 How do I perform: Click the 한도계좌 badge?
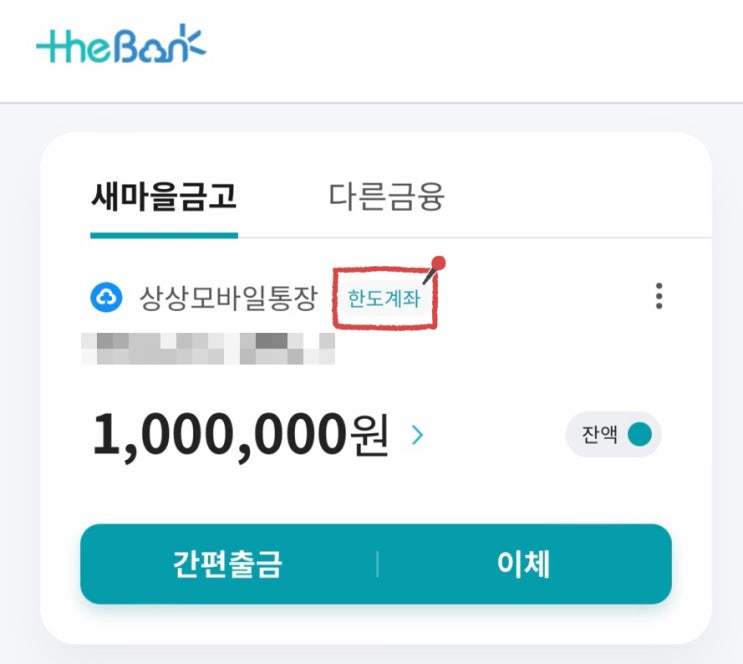tap(384, 298)
